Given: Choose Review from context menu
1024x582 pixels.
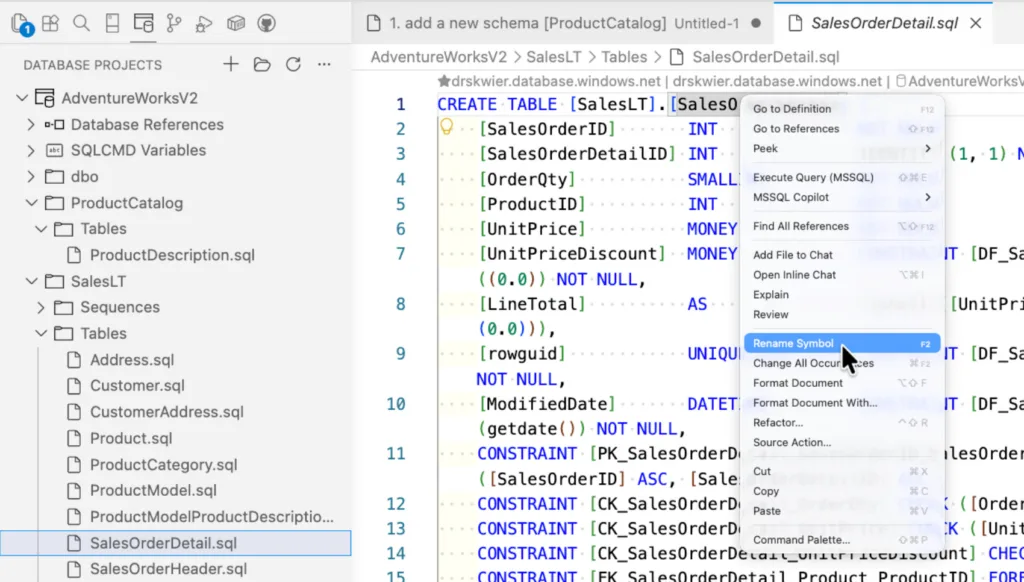Looking at the screenshot, I should pos(842,314).
